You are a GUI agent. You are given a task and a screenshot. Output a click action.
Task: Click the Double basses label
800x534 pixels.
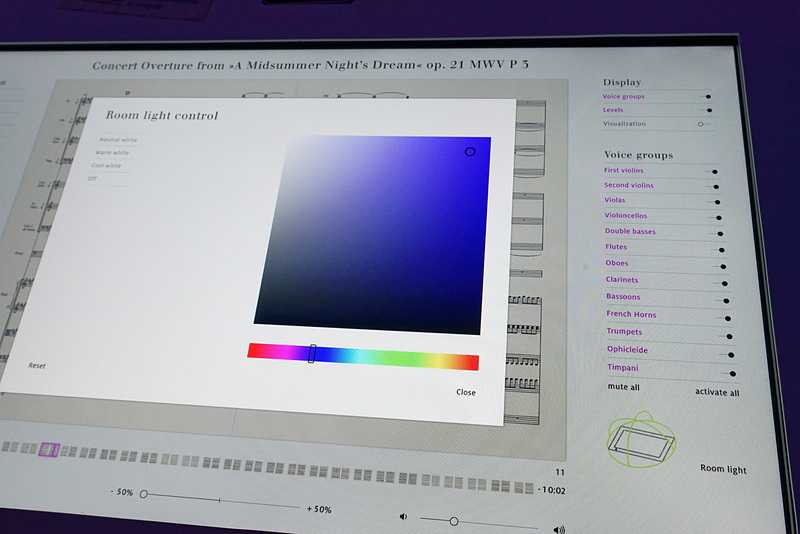coord(630,231)
